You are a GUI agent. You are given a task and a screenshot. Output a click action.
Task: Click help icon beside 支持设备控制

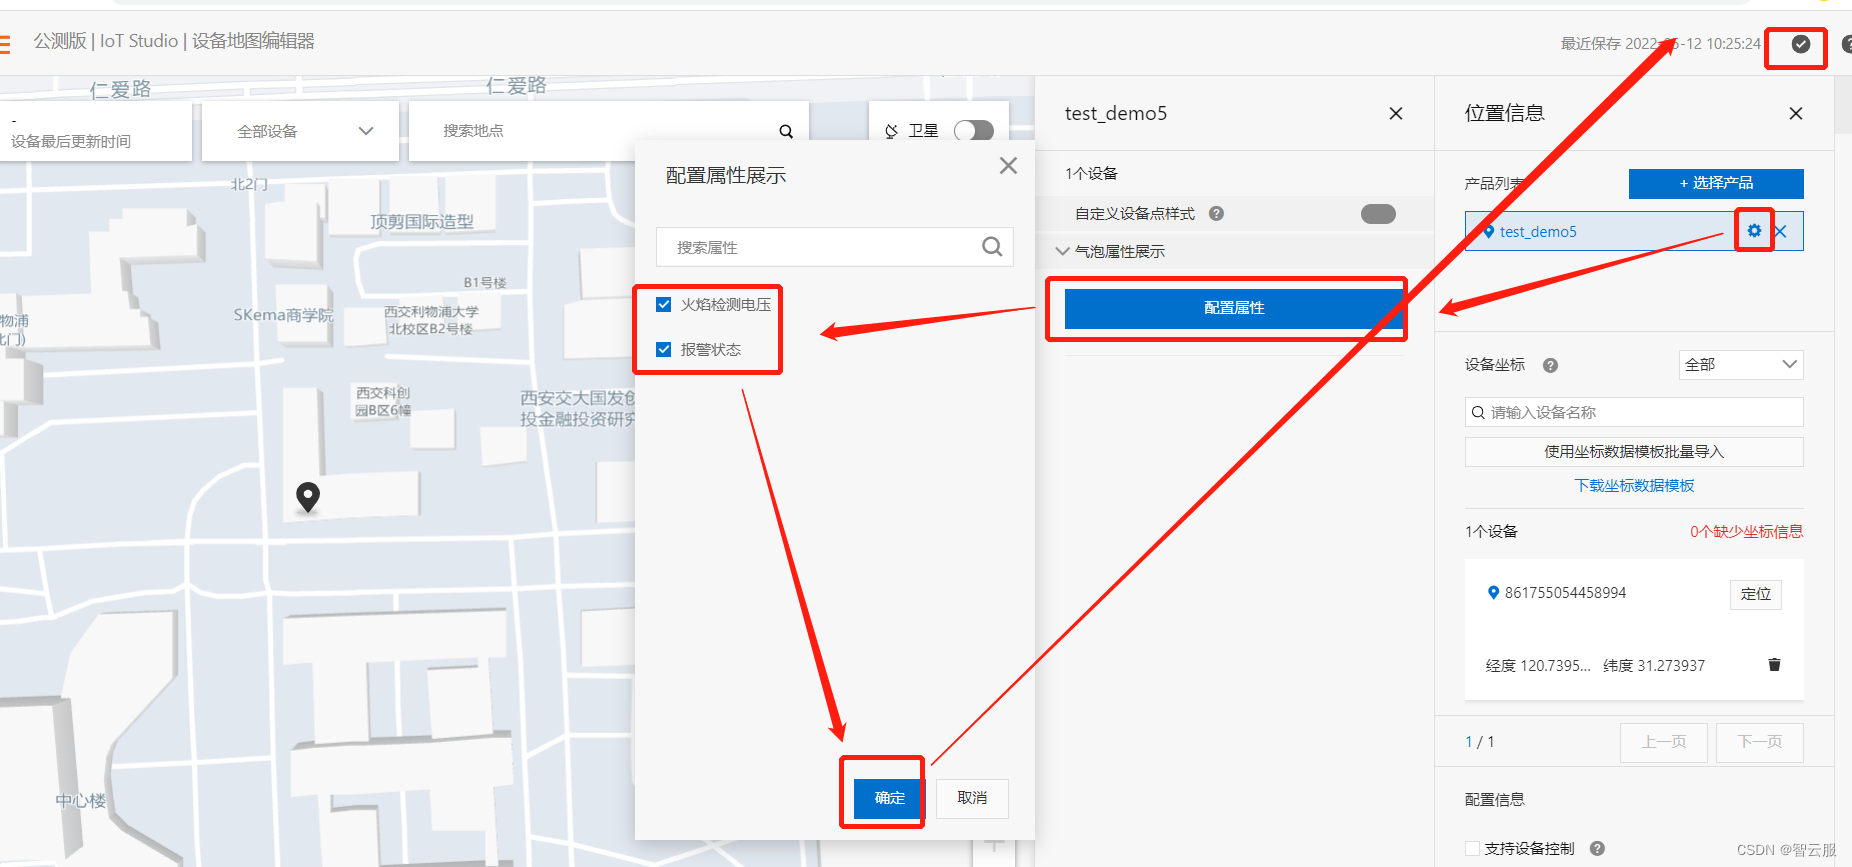click(1597, 848)
